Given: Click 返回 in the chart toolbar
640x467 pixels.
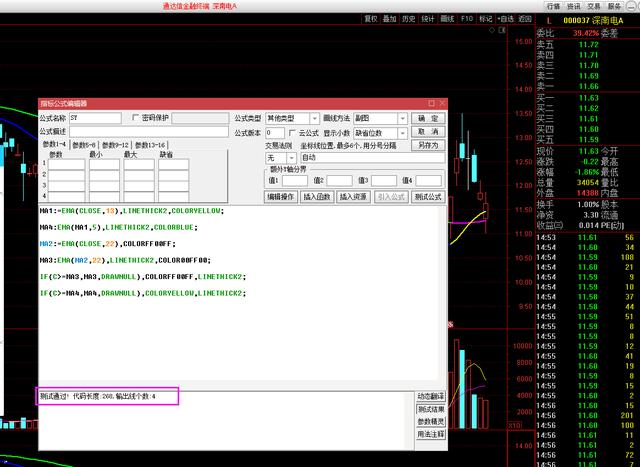Looking at the screenshot, I should click(x=525, y=19).
